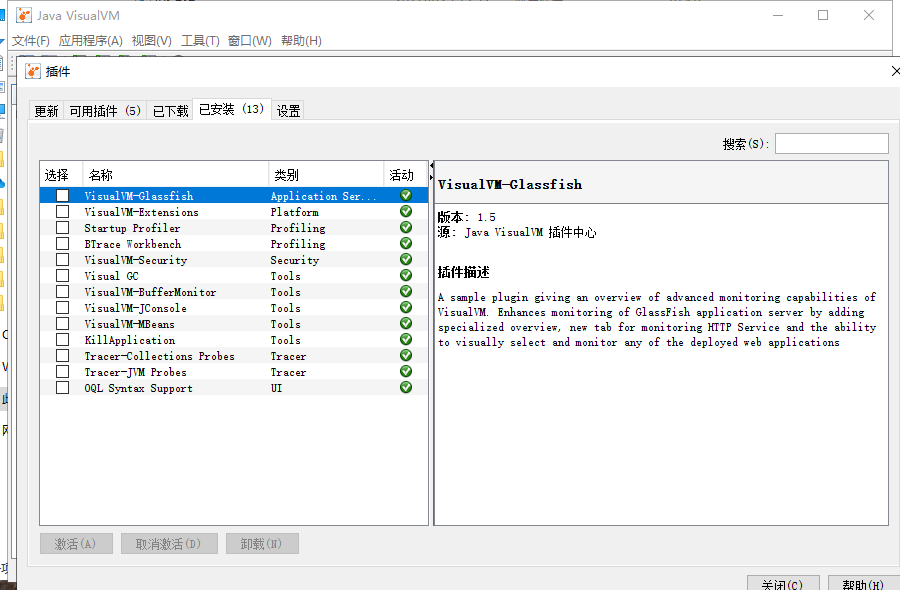
Task: Focus the 搜索(S) search field
Action: point(832,143)
